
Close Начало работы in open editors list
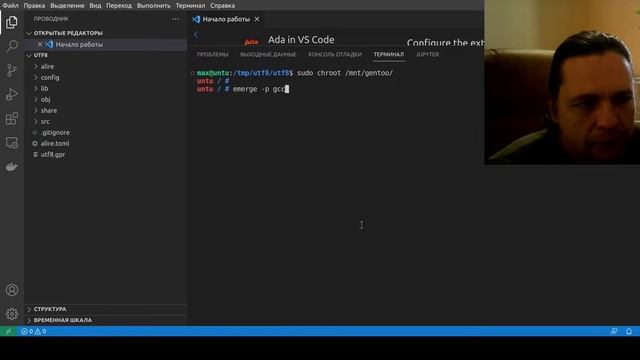click(40, 44)
